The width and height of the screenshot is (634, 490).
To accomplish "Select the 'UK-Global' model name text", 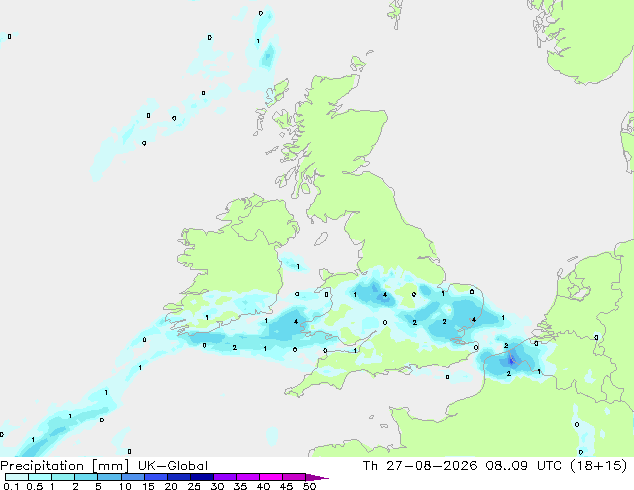I will 173,466.
